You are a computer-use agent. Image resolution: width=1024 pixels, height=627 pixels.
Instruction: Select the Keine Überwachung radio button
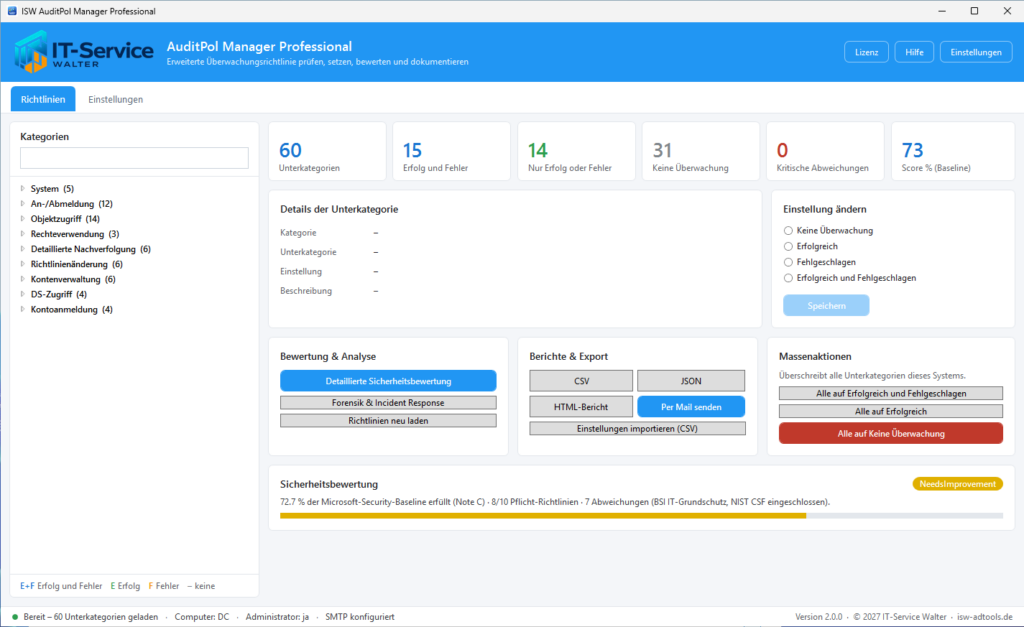788,231
